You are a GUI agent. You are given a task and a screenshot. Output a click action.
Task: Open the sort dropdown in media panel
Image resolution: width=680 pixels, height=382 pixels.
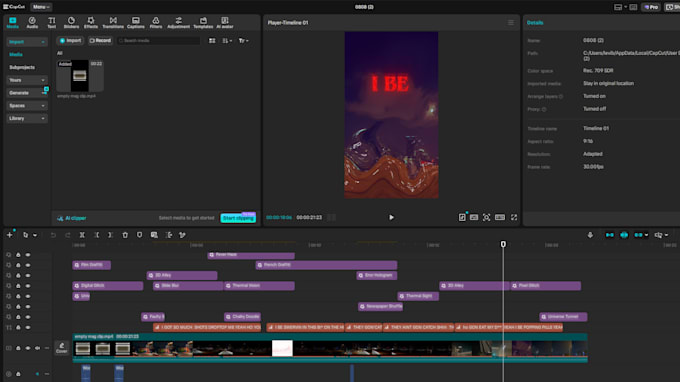(x=227, y=41)
